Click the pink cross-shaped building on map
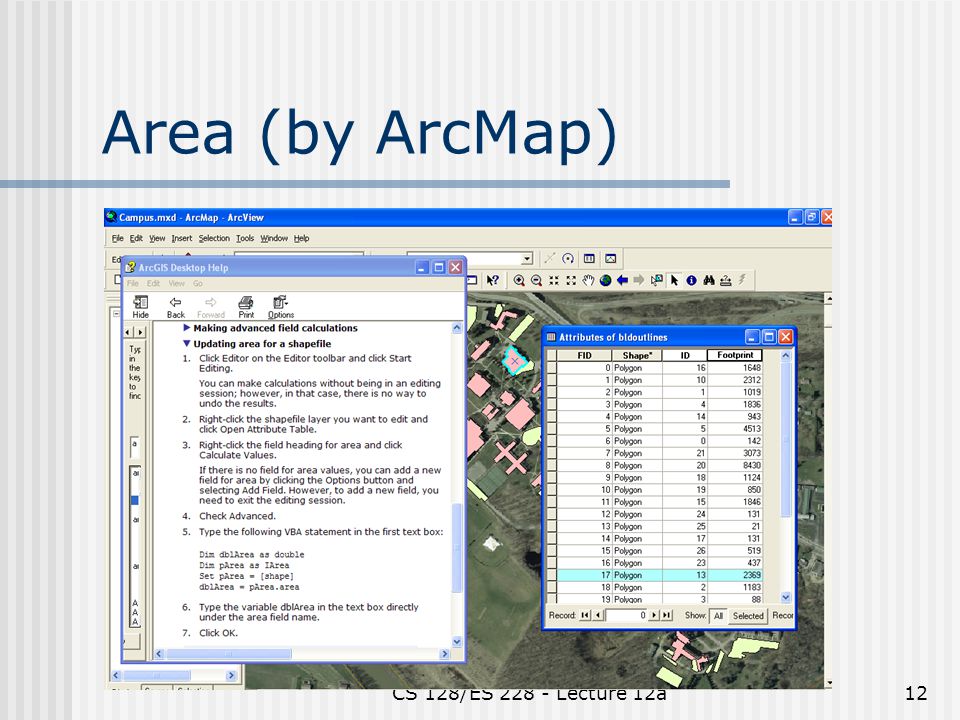The height and width of the screenshot is (720, 960). [x=511, y=457]
